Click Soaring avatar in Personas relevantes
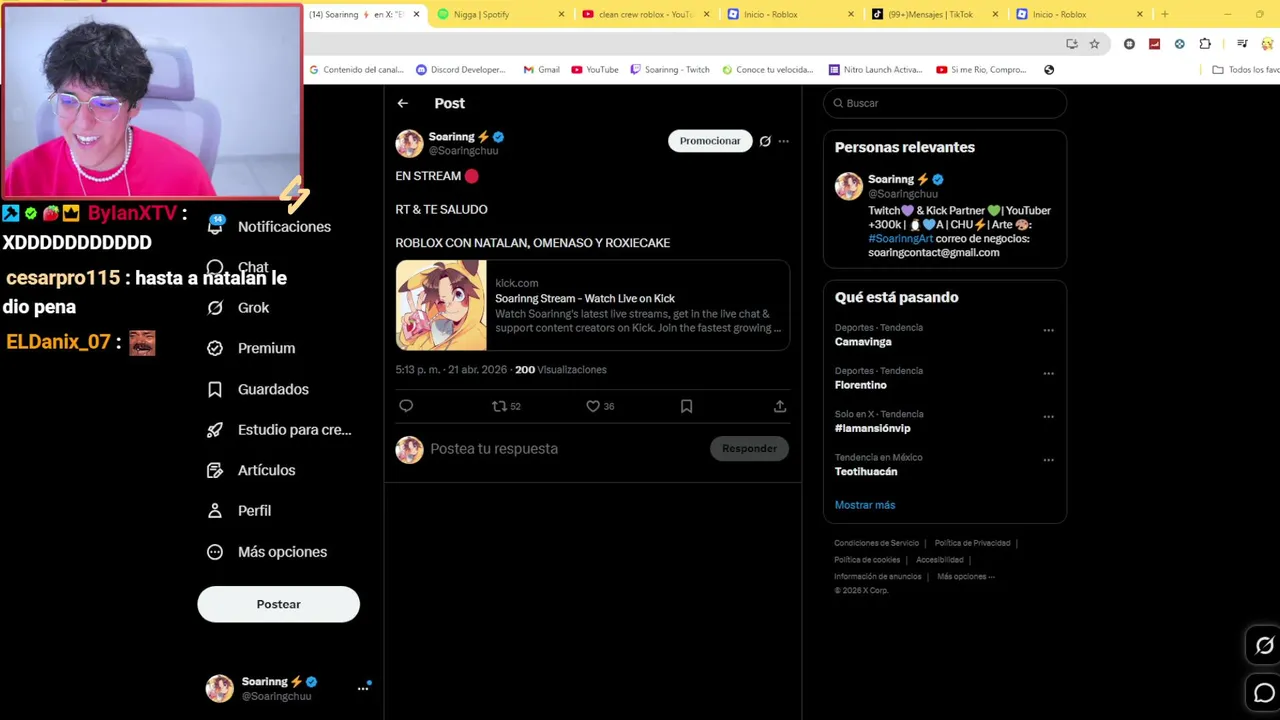The height and width of the screenshot is (720, 1280). coord(849,186)
